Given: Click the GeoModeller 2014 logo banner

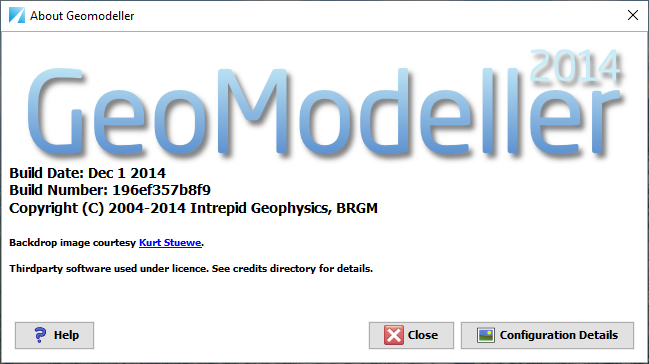Looking at the screenshot, I should tap(325, 104).
